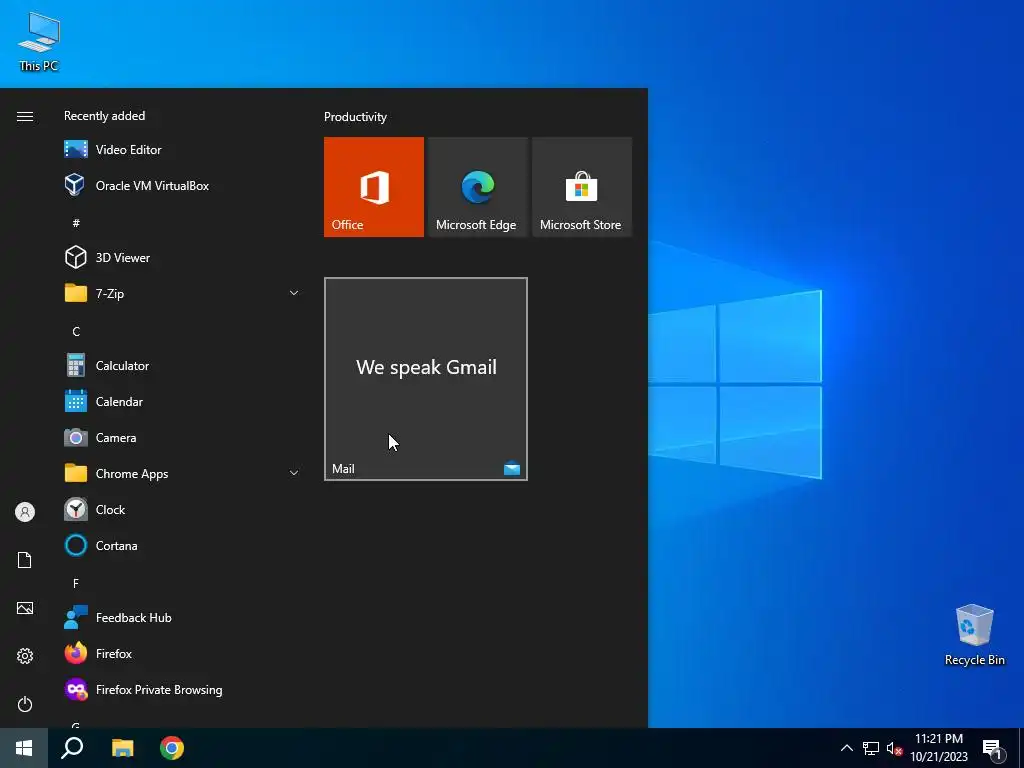Open taskbar Search magnifier
The width and height of the screenshot is (1024, 768).
[72, 748]
